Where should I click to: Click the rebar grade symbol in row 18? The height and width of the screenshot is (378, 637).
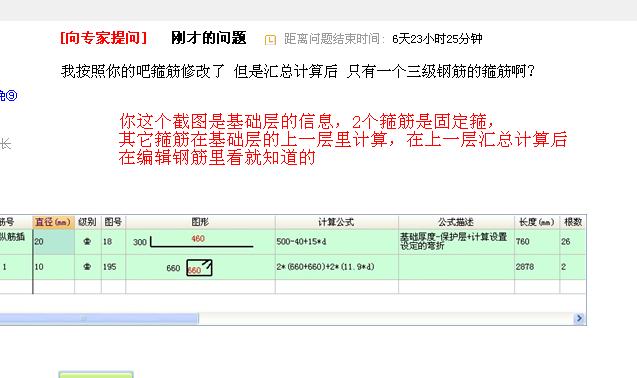[87, 241]
